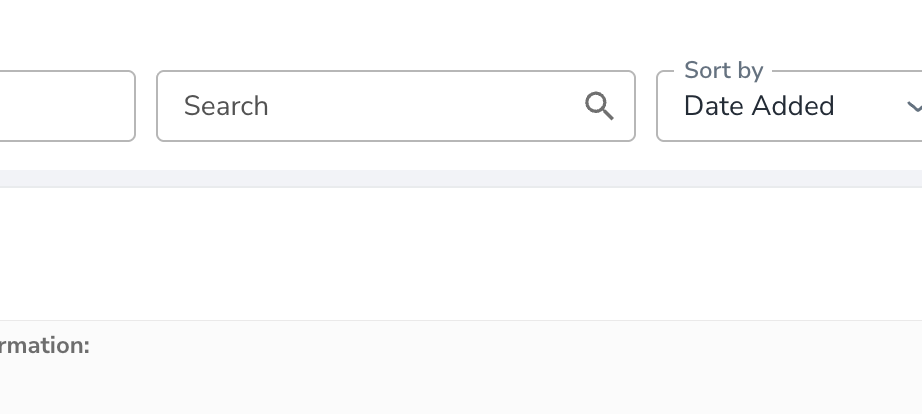Click the thin line above the information section
This screenshot has width=922, height=414.
461,320
